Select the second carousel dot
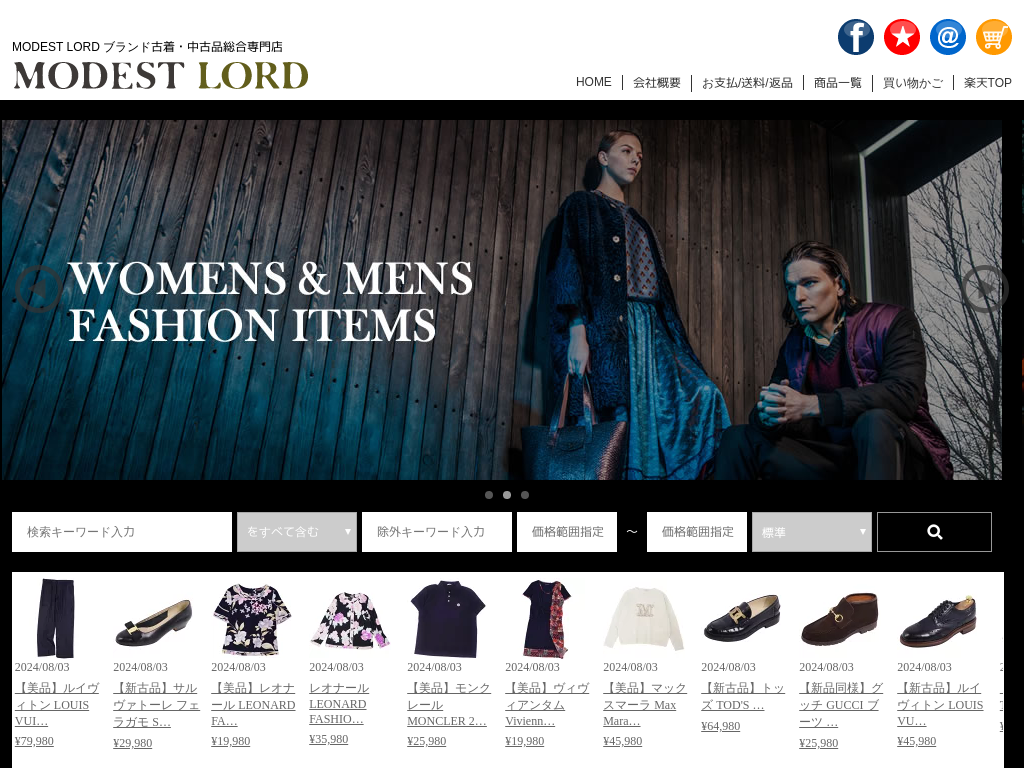 507,495
